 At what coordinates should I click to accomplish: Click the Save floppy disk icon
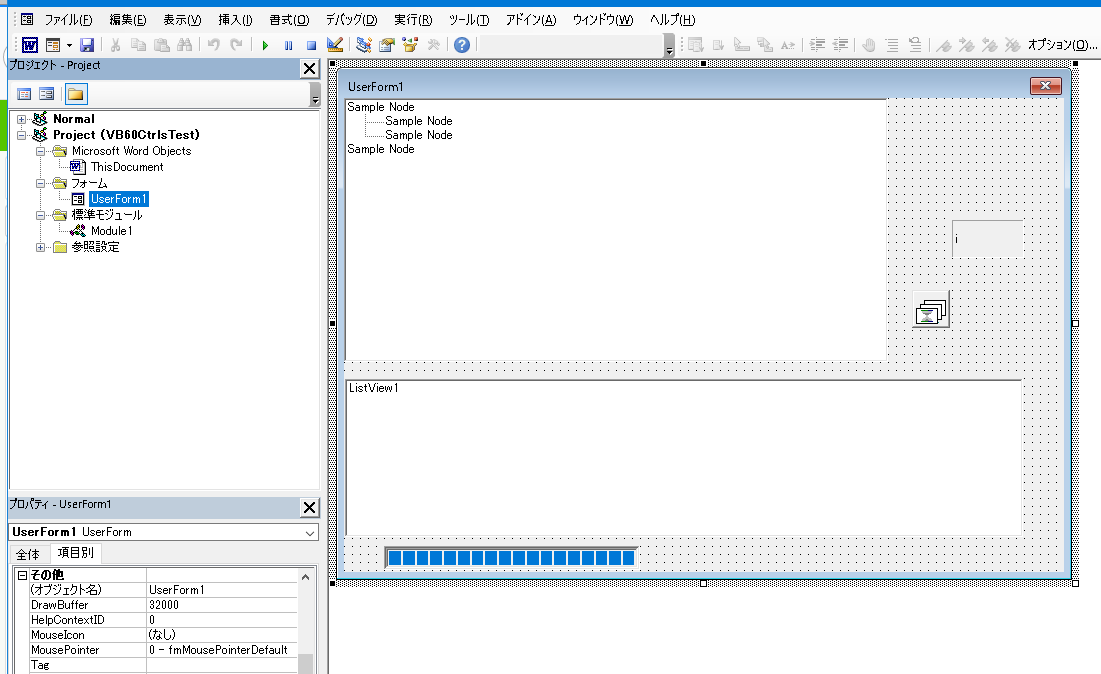click(87, 45)
